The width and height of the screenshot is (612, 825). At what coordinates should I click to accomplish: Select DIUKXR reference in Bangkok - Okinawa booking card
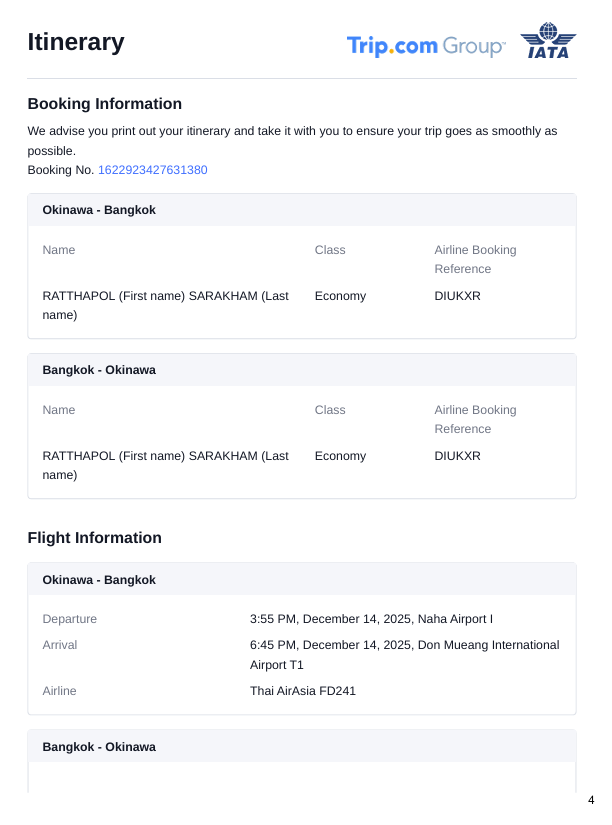[457, 456]
